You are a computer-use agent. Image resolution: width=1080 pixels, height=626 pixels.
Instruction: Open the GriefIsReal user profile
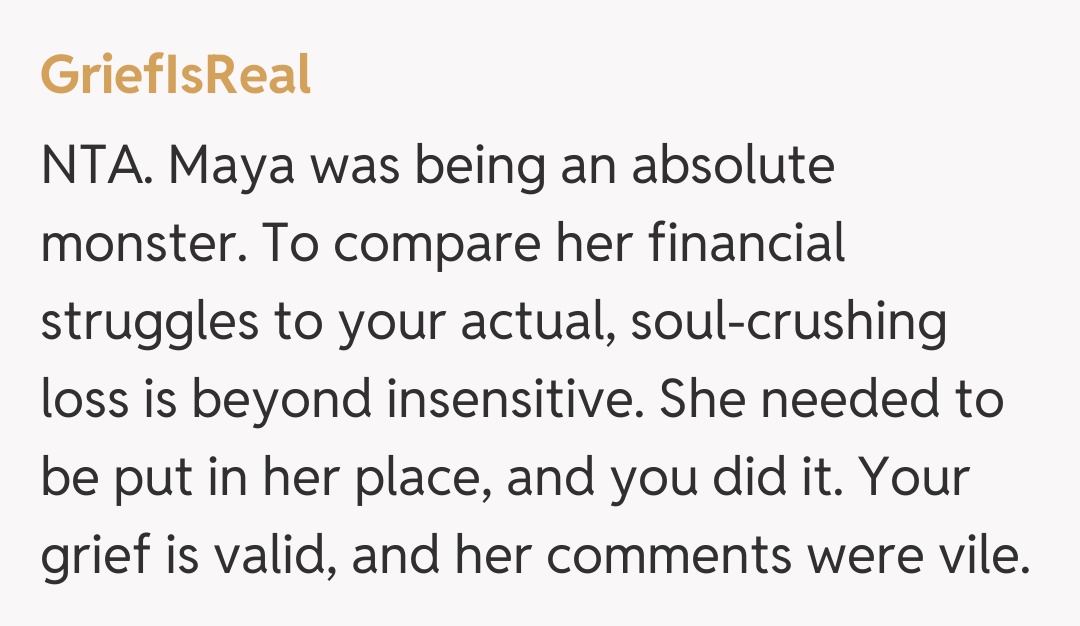coord(175,77)
